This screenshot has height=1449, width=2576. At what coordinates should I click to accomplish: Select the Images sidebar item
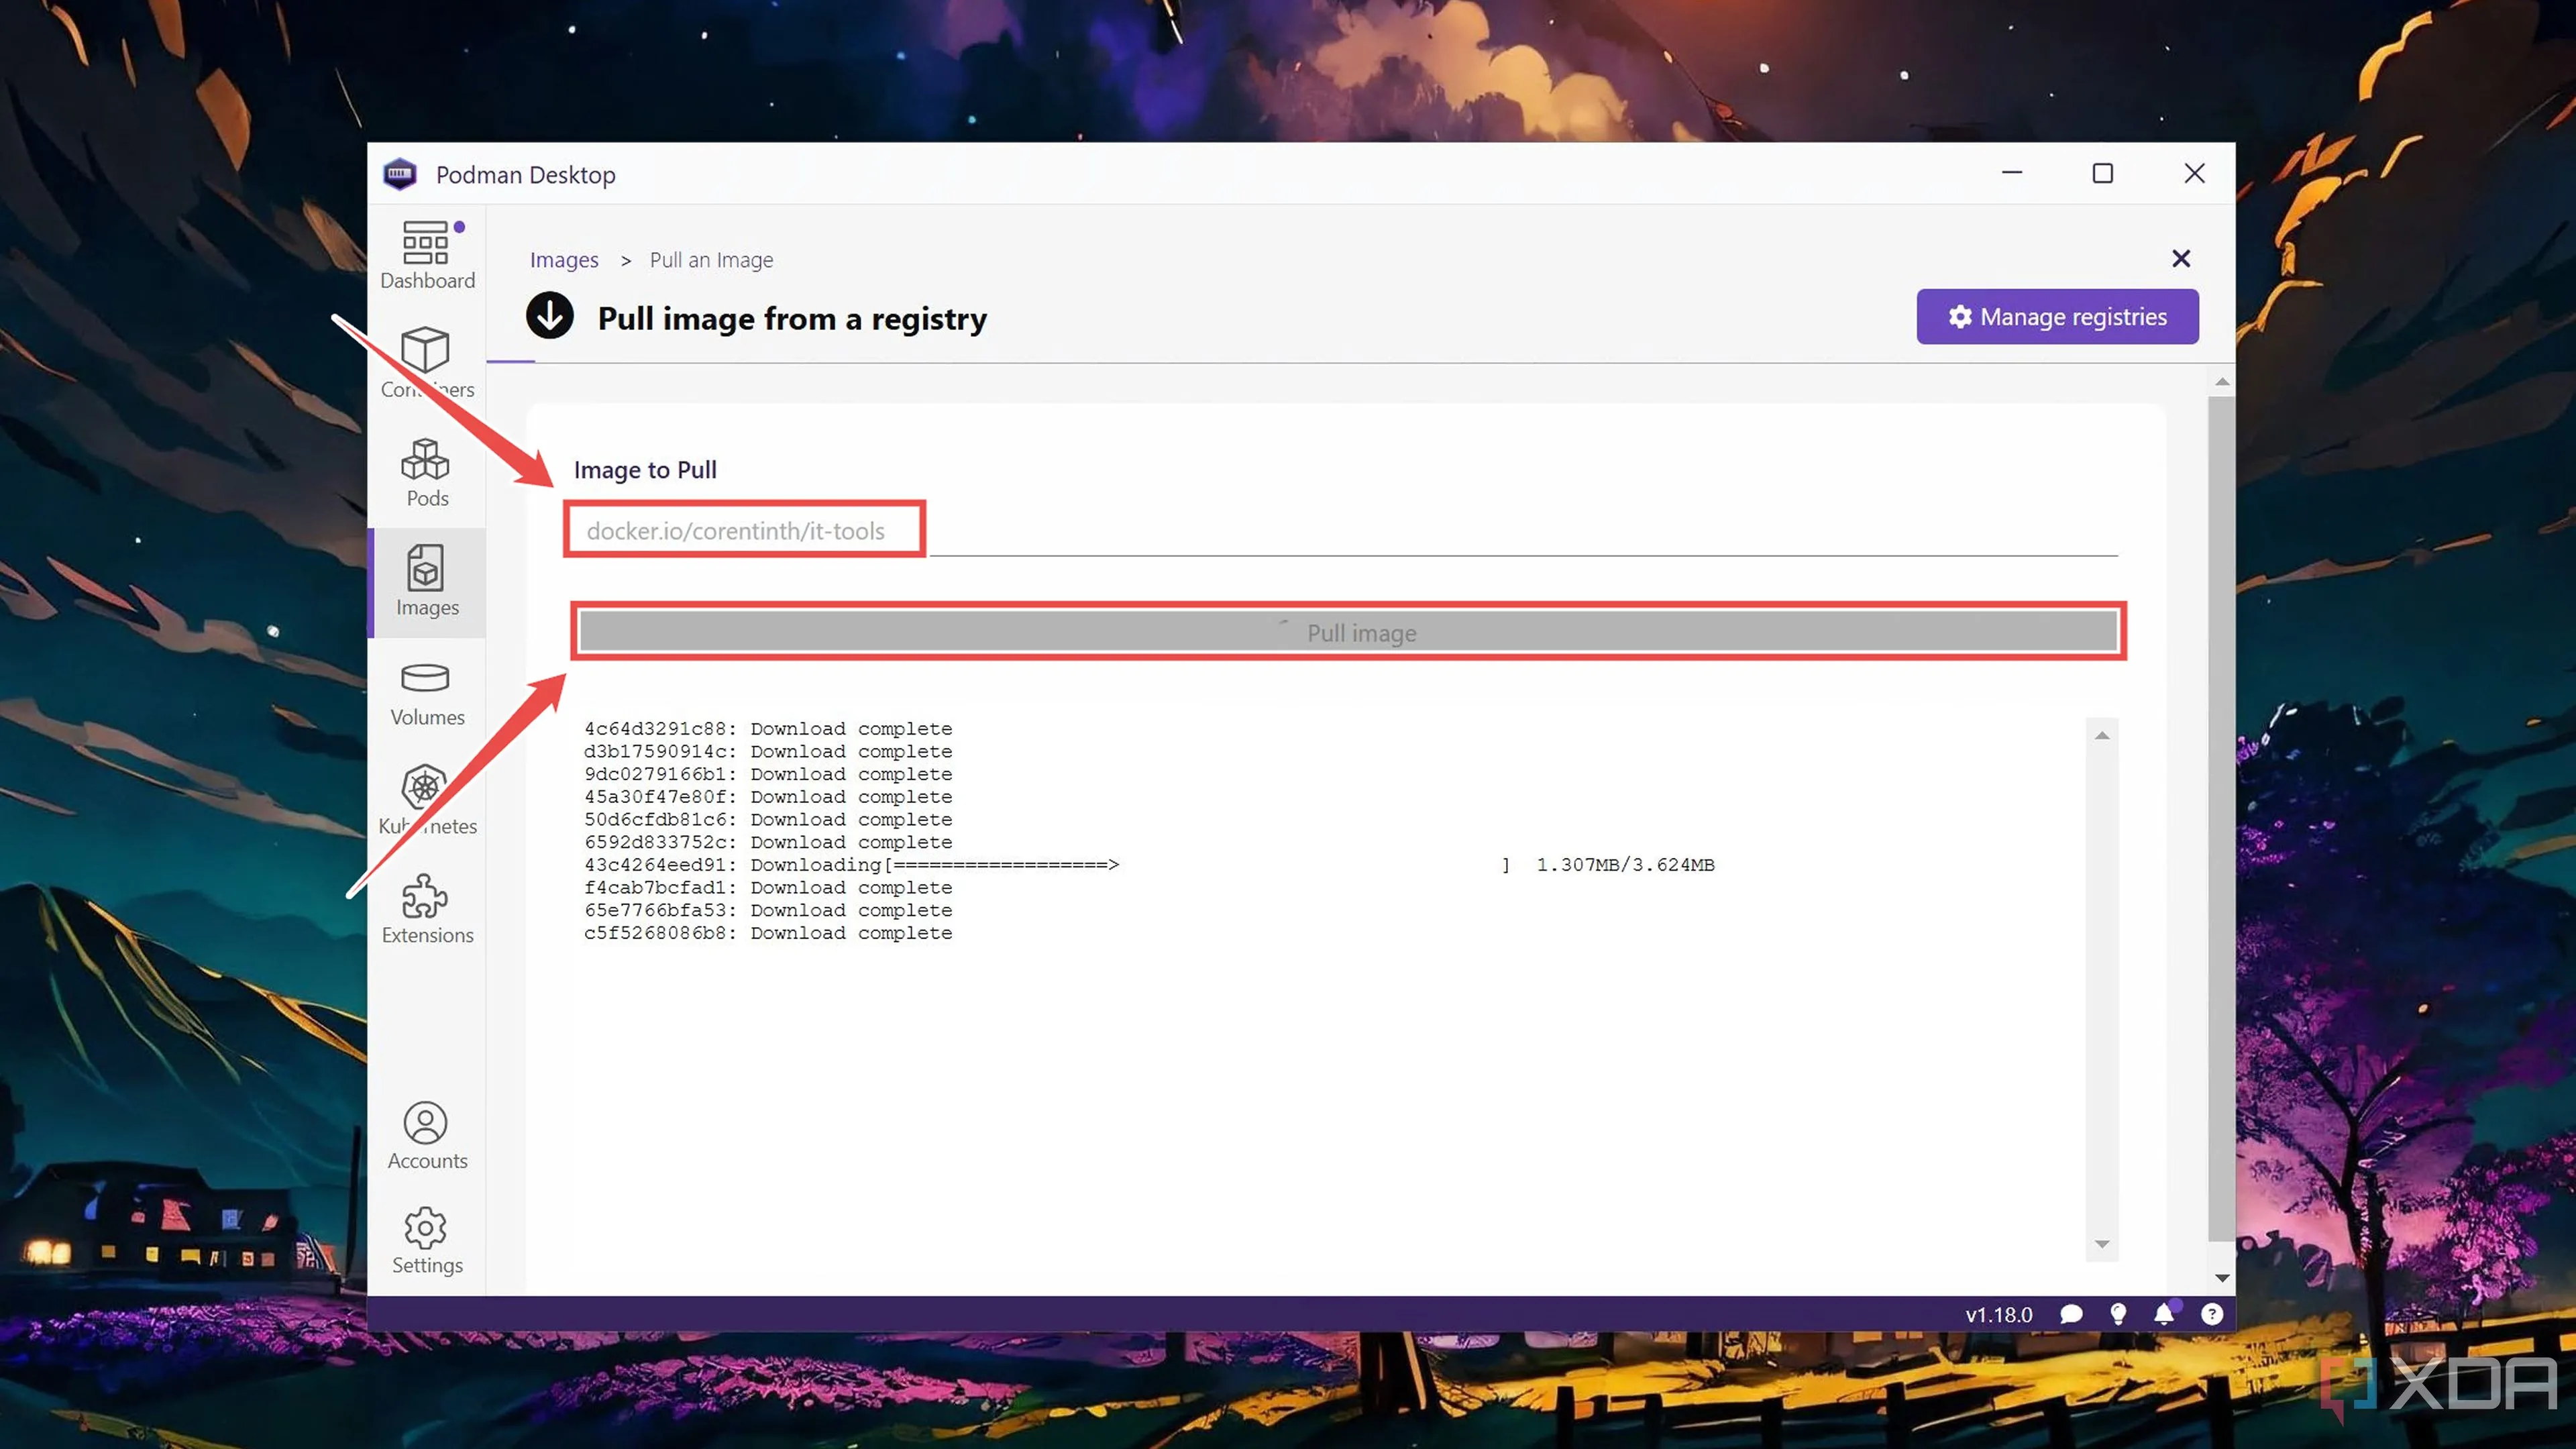coord(427,582)
